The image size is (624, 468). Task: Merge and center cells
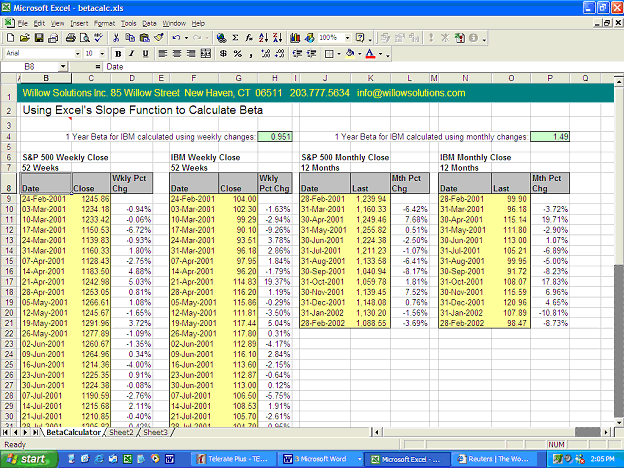(x=205, y=54)
